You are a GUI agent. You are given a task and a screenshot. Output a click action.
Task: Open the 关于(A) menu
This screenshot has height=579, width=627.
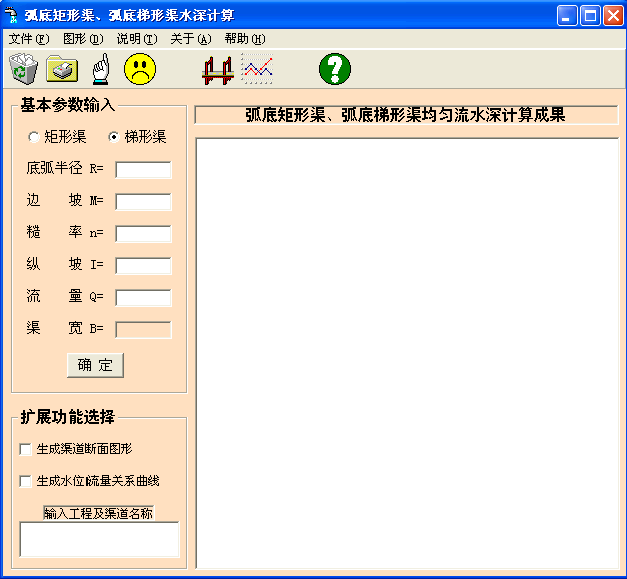click(191, 39)
